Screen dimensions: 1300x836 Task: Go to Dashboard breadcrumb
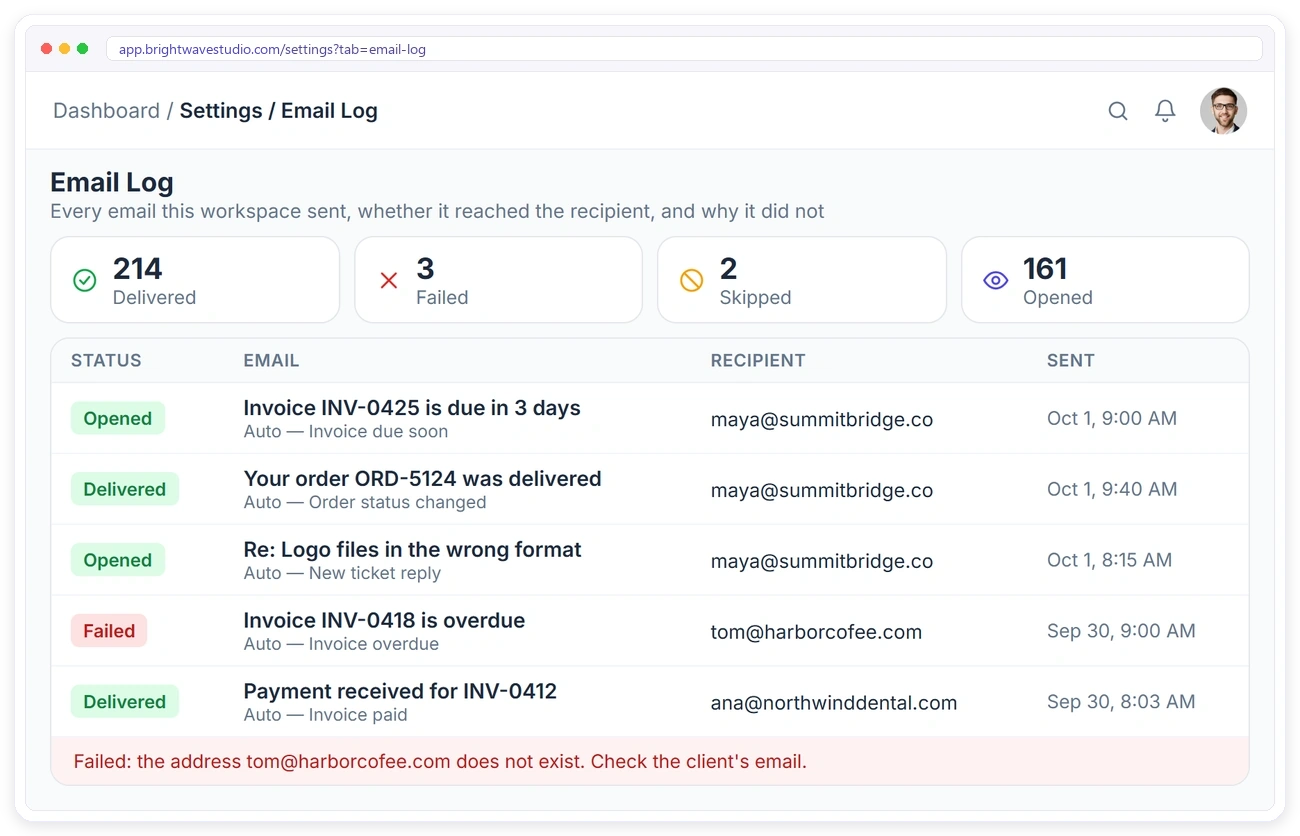coord(106,111)
